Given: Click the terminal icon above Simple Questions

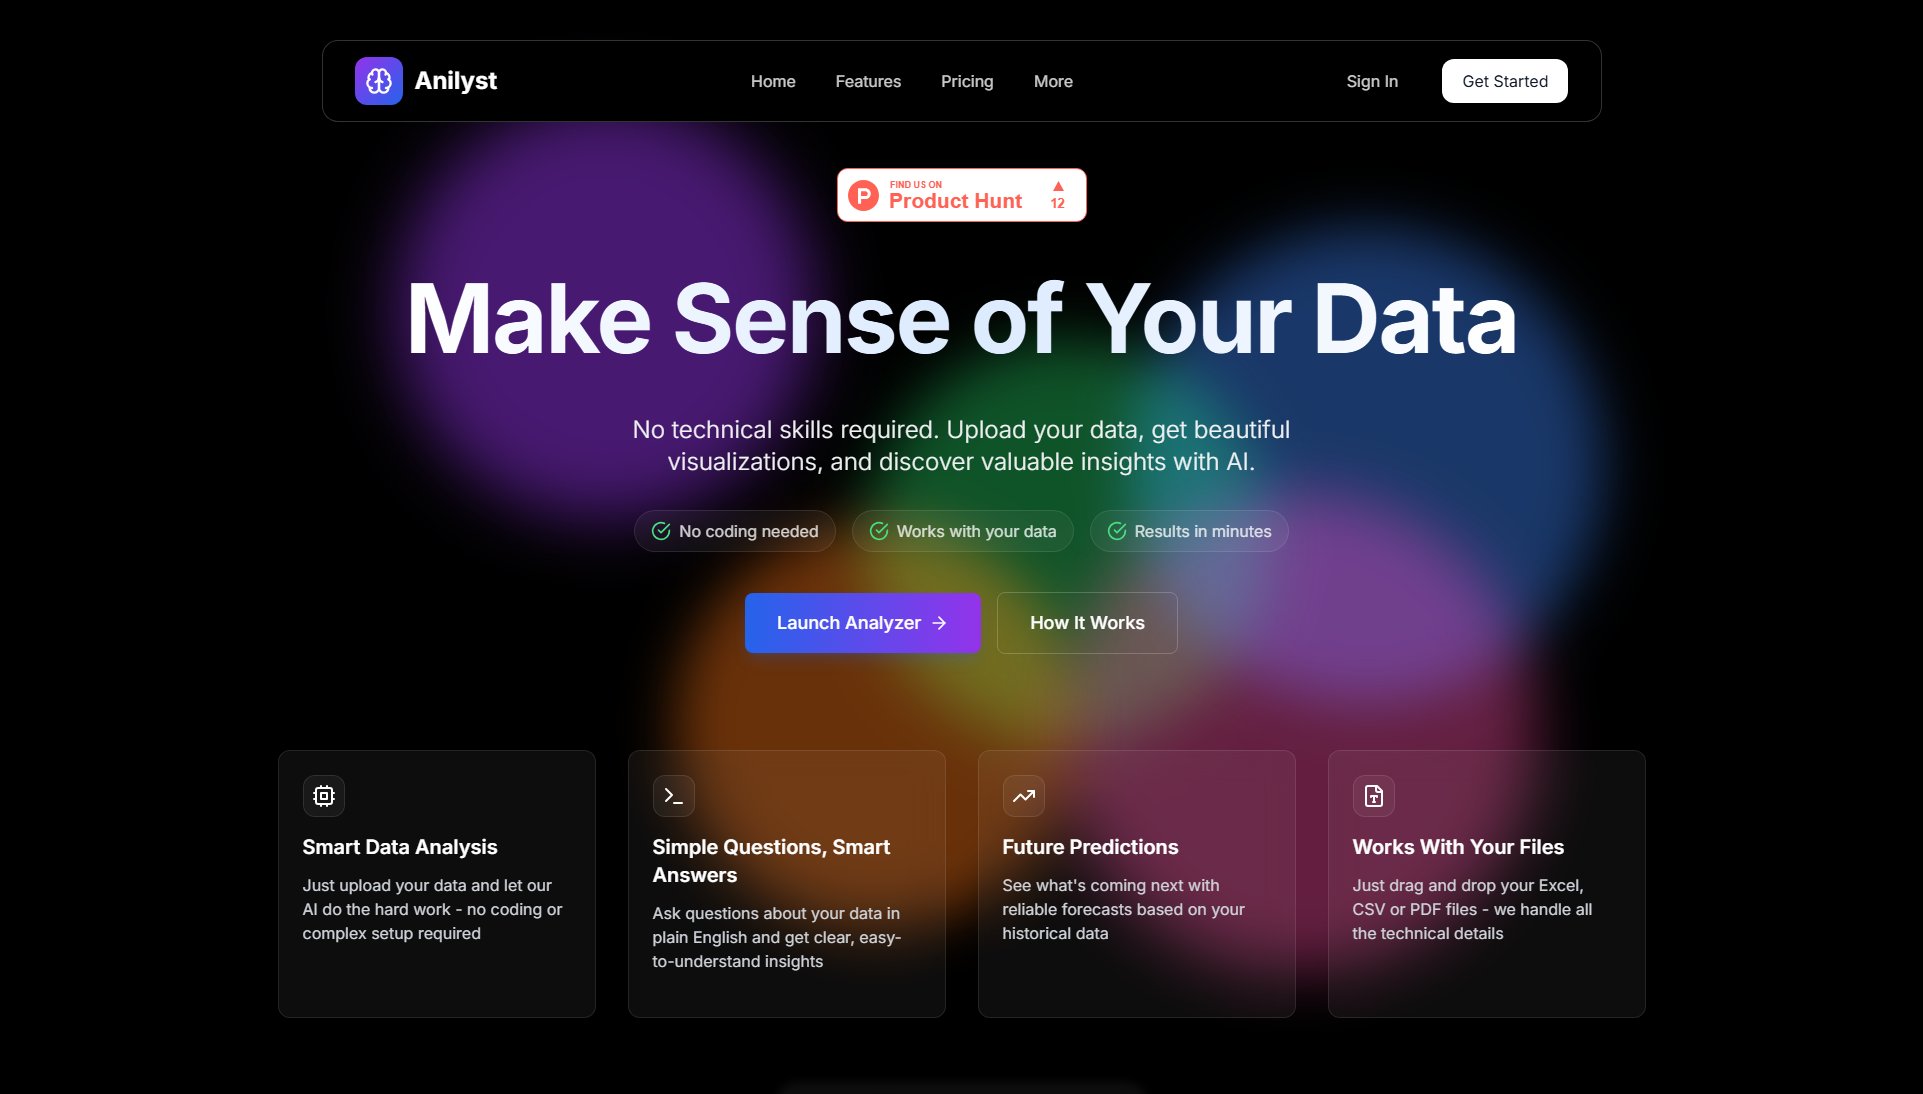Looking at the screenshot, I should (673, 796).
